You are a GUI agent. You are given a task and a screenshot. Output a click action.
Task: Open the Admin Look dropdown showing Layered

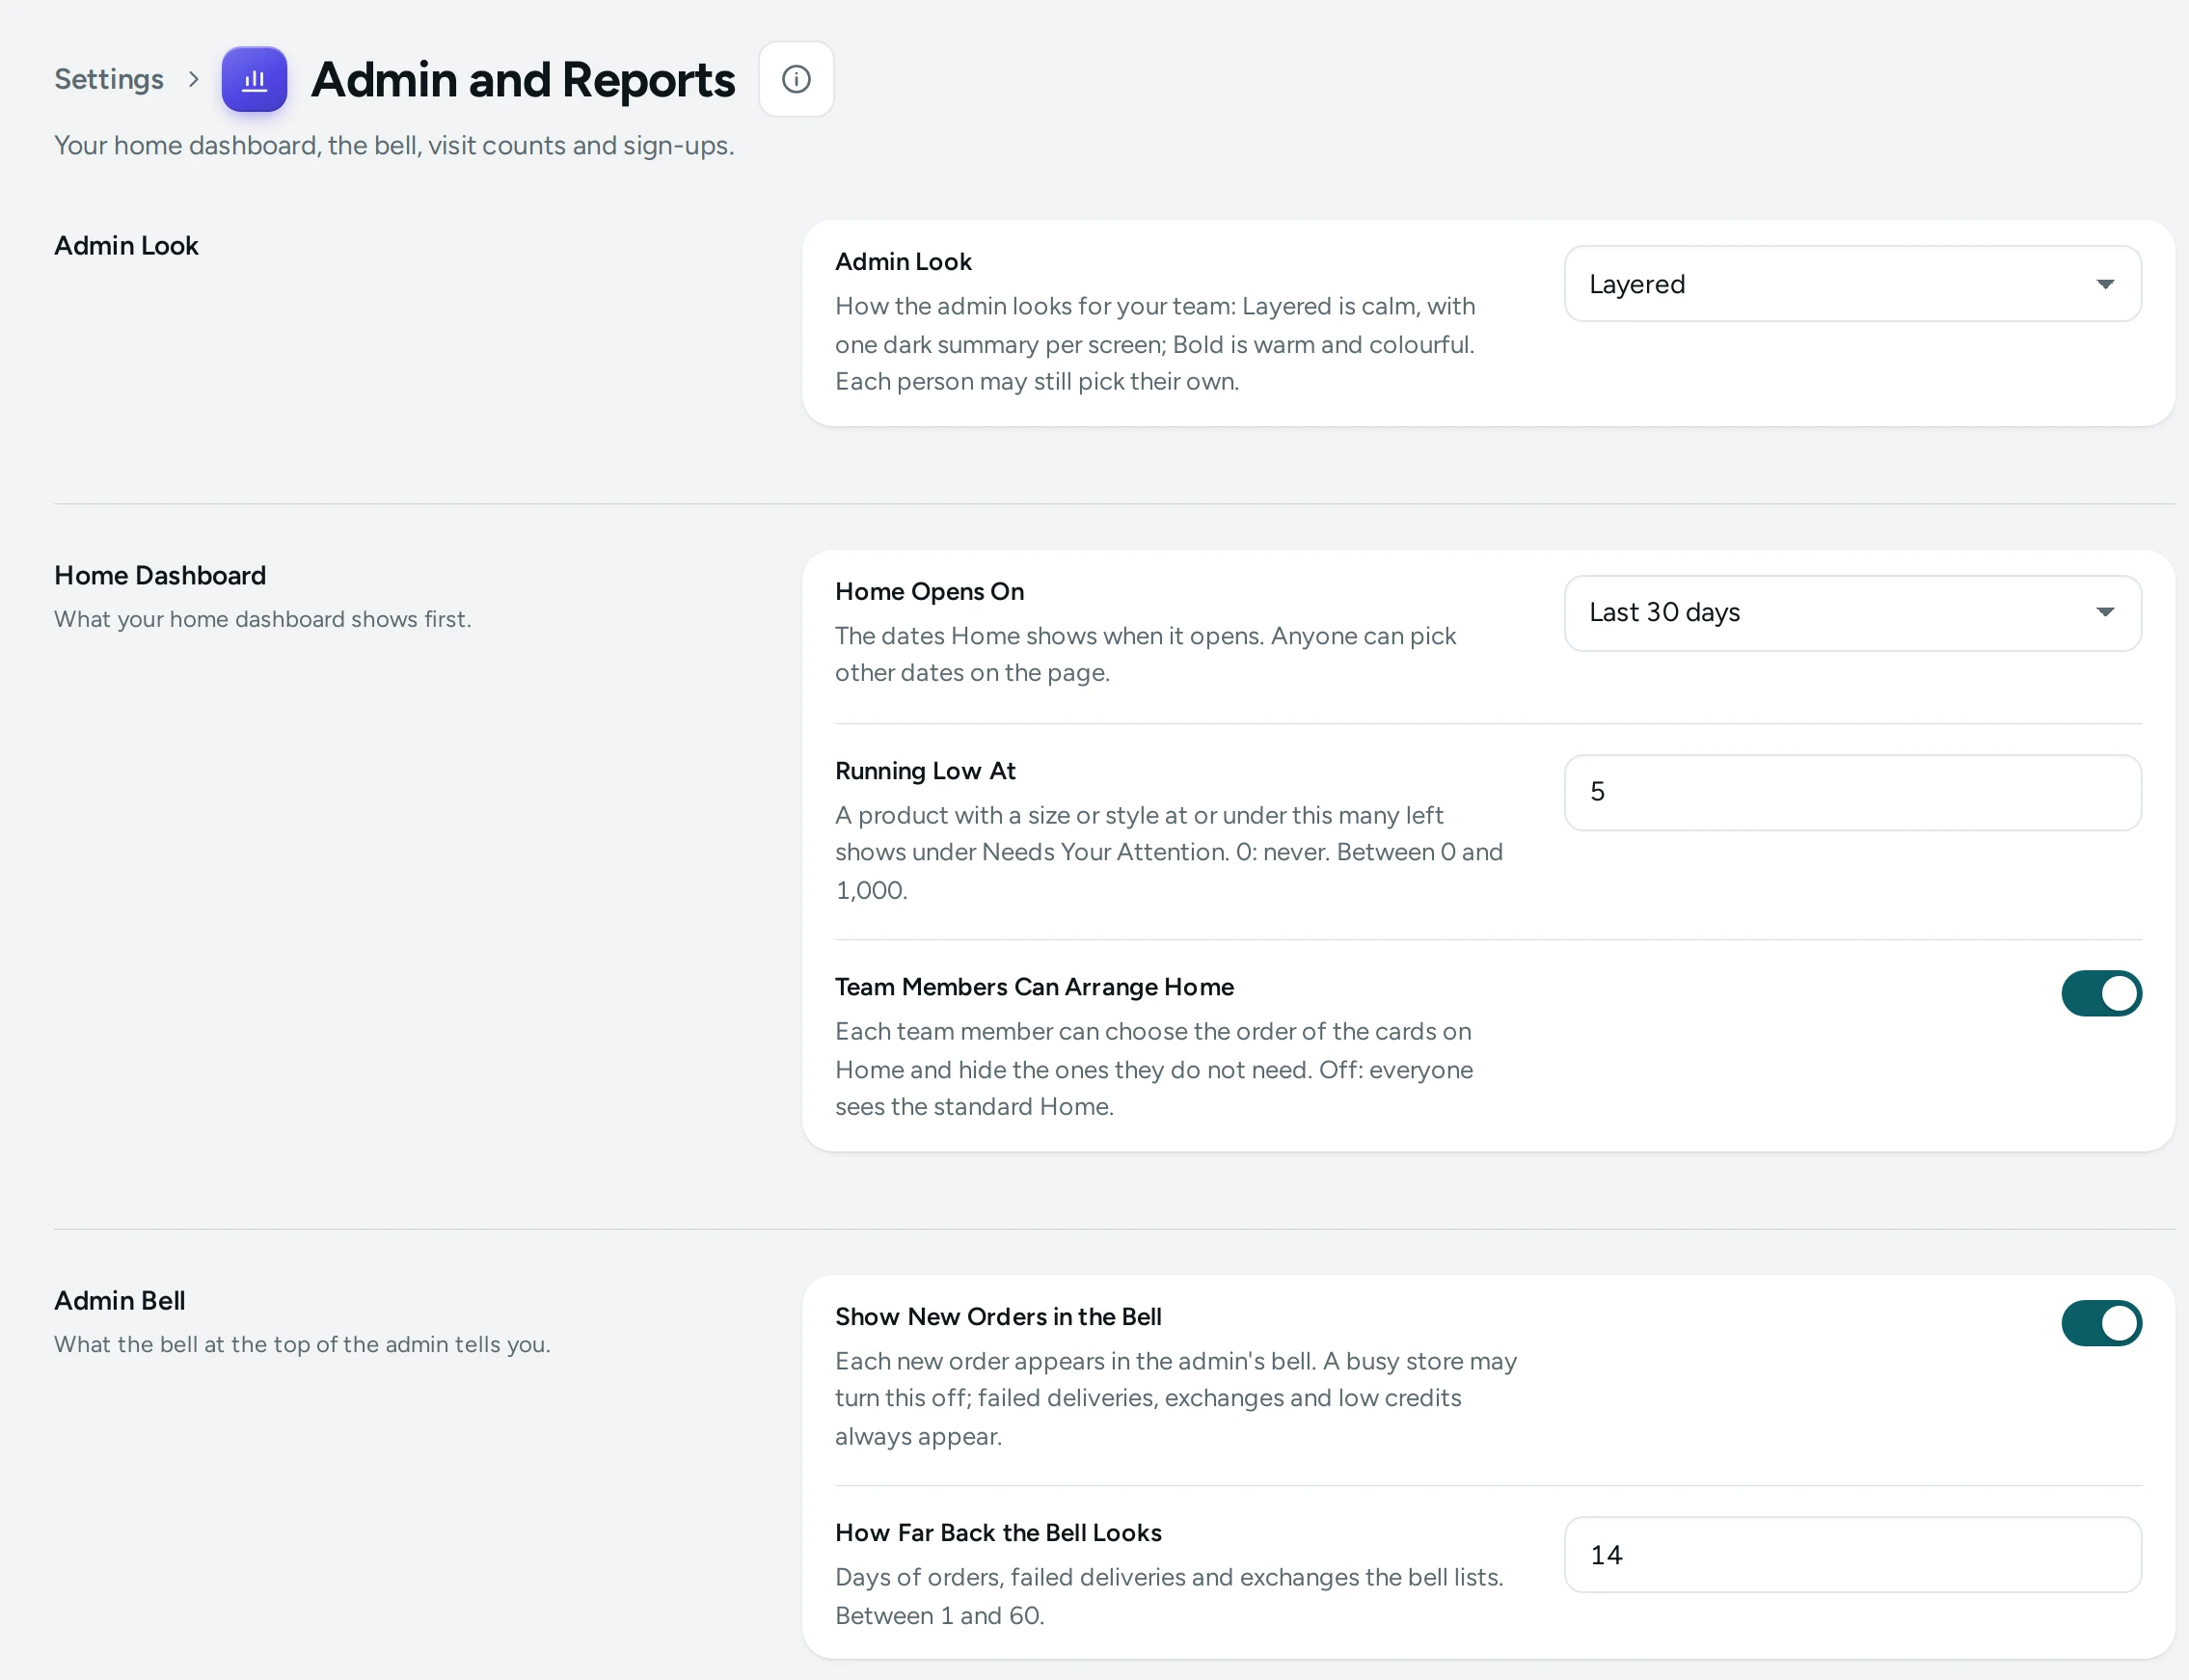point(1852,284)
